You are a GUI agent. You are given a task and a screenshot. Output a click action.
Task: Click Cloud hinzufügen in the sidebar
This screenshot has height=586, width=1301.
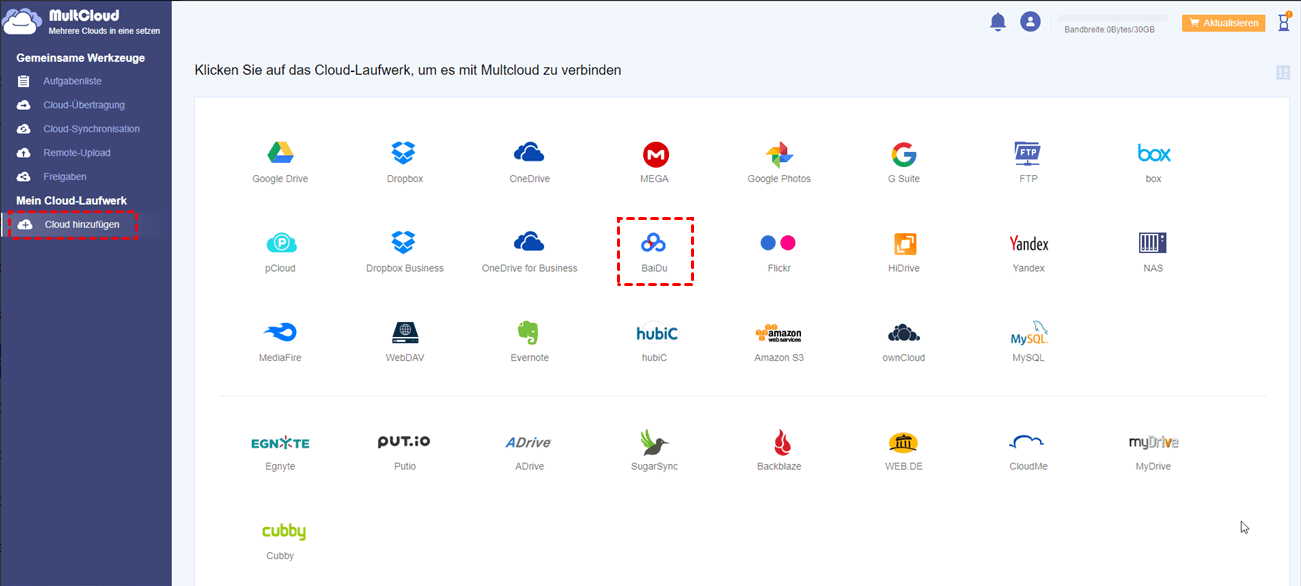tap(82, 225)
